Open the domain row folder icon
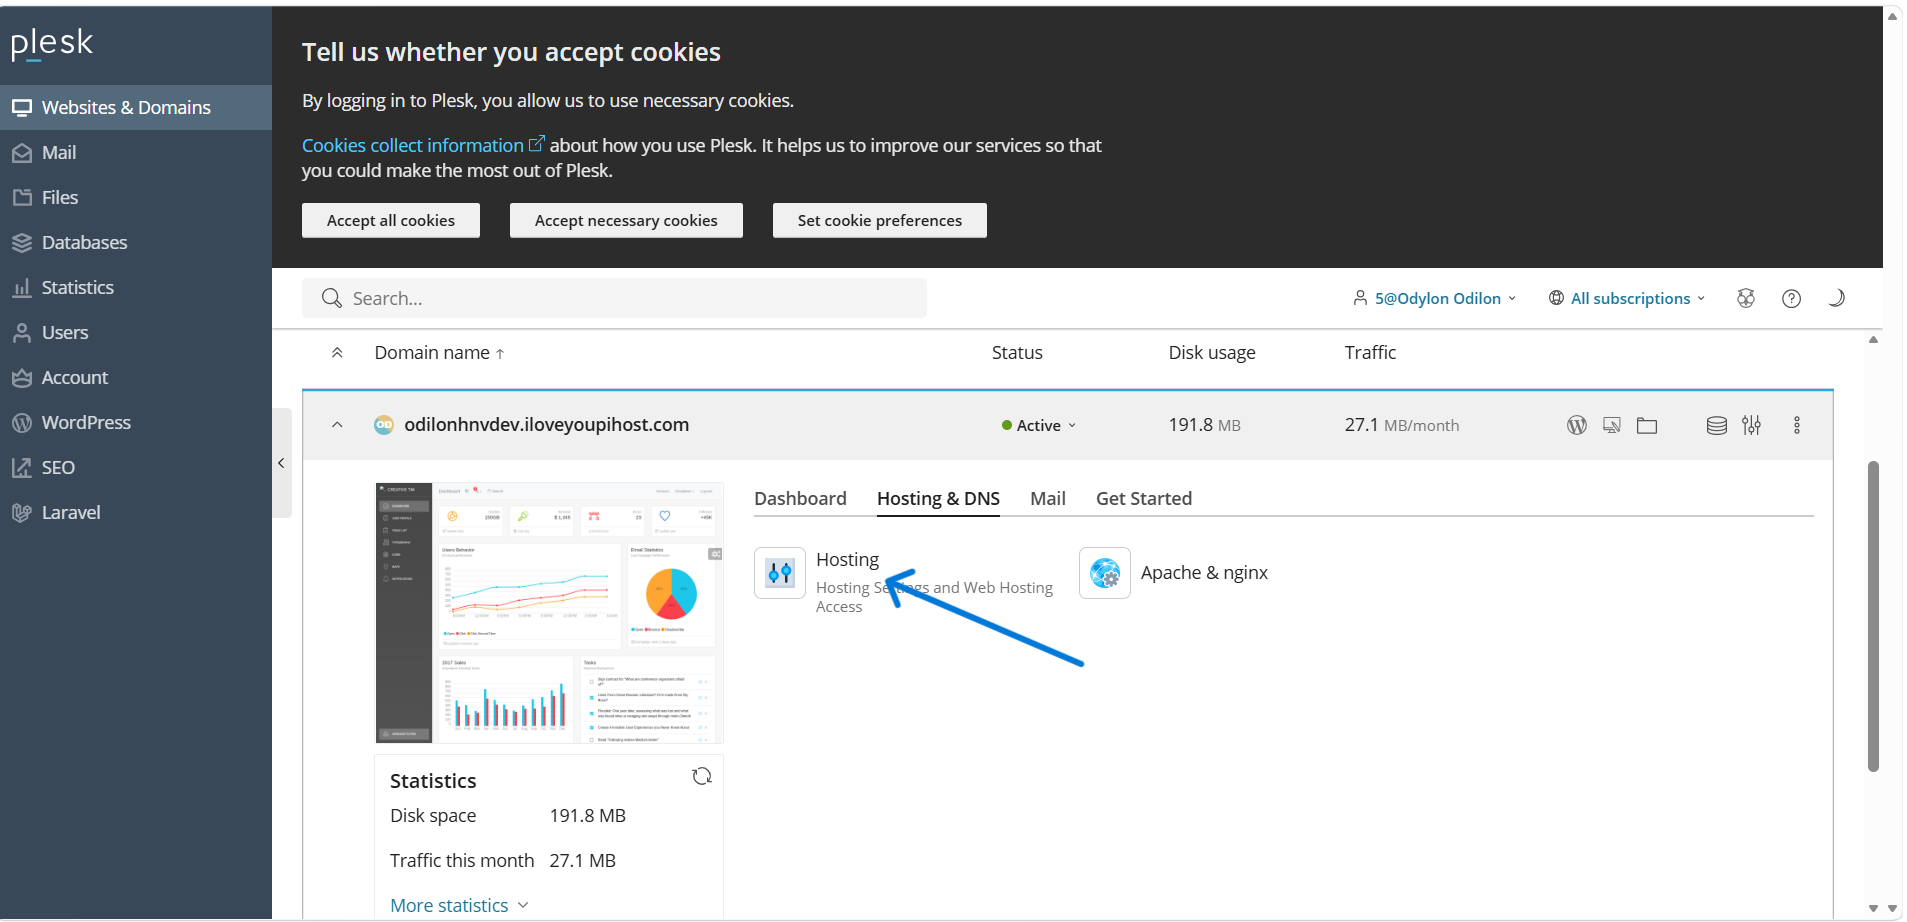This screenshot has width=1907, height=922. [1646, 425]
